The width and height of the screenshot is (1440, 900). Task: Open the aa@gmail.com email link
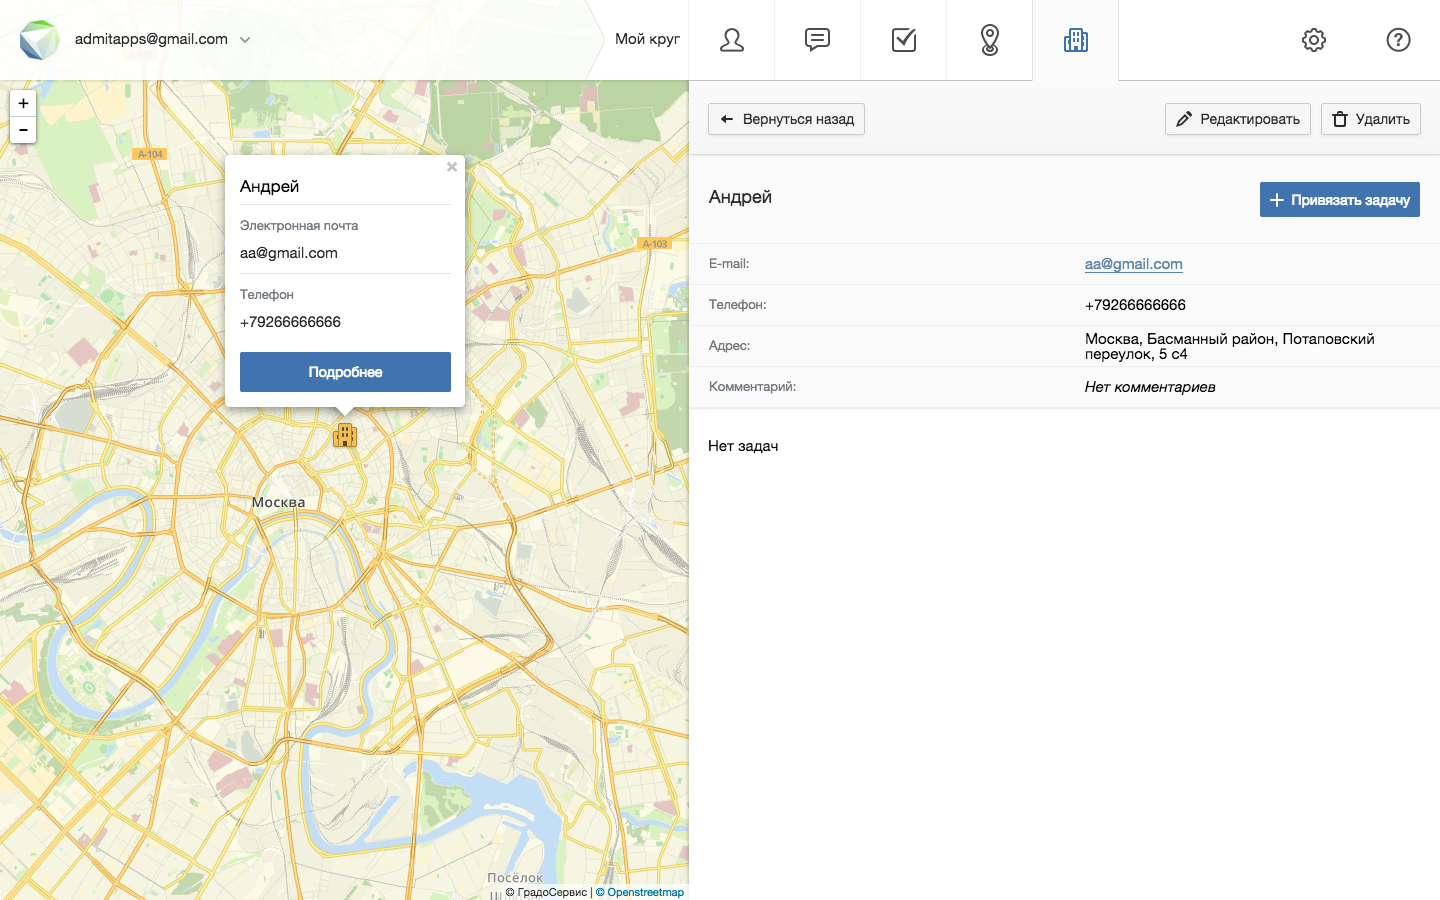(x=1133, y=264)
